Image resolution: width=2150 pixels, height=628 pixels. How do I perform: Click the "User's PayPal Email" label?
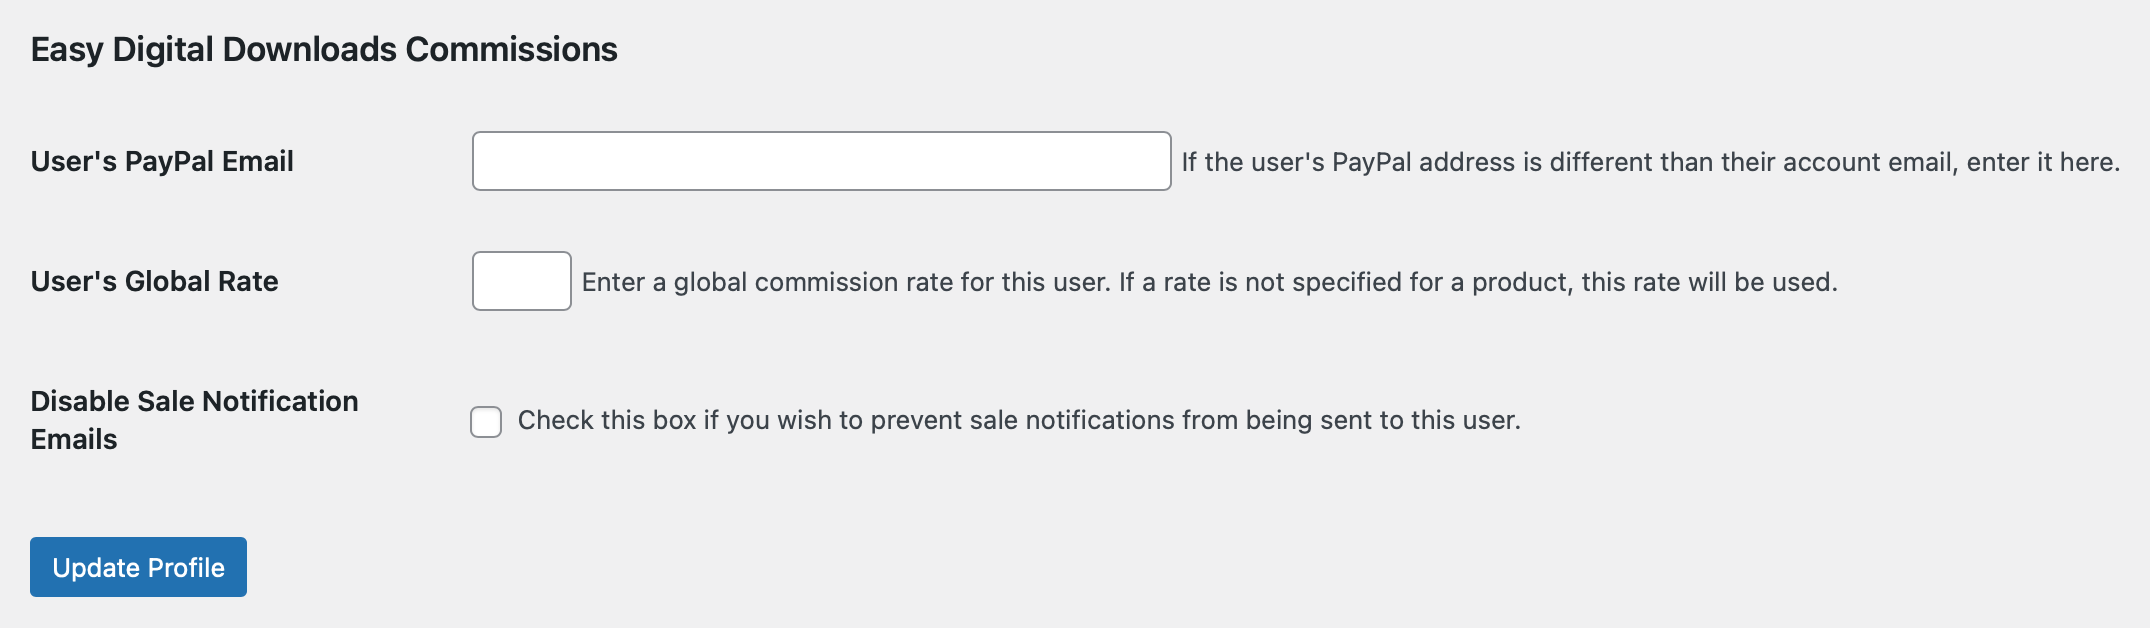coord(162,161)
